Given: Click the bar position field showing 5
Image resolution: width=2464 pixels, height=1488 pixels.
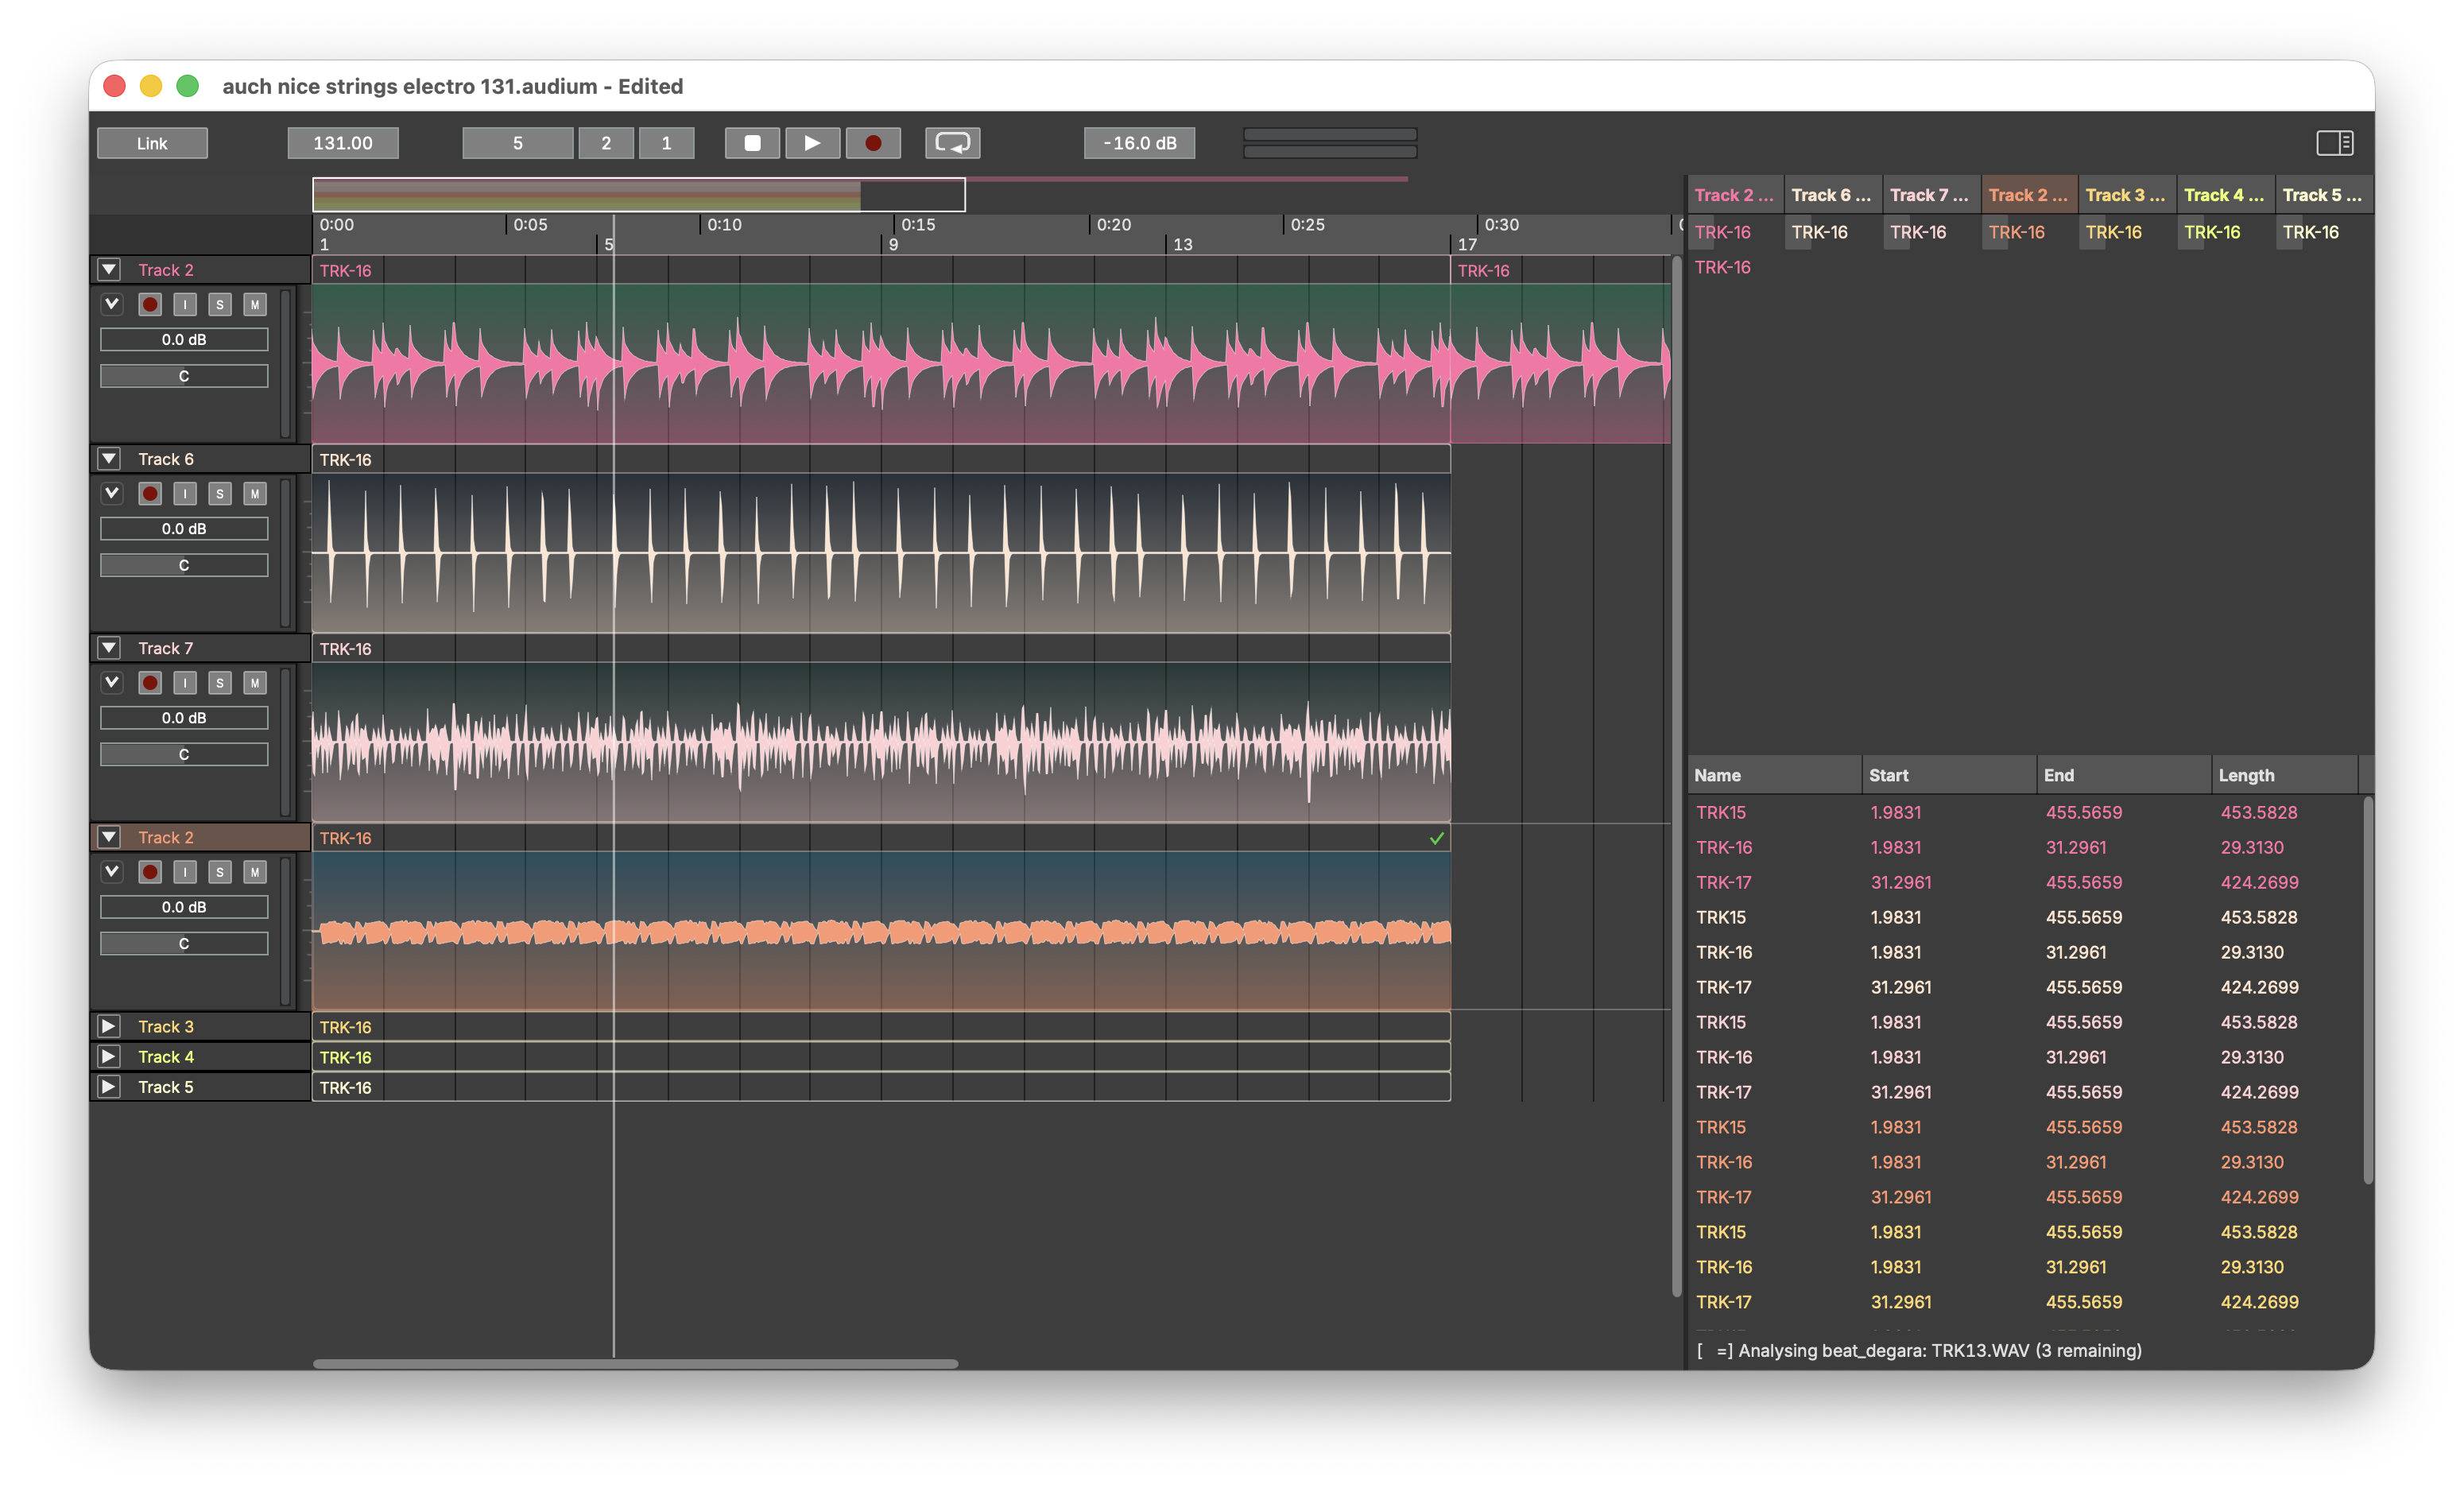Looking at the screenshot, I should 518,143.
